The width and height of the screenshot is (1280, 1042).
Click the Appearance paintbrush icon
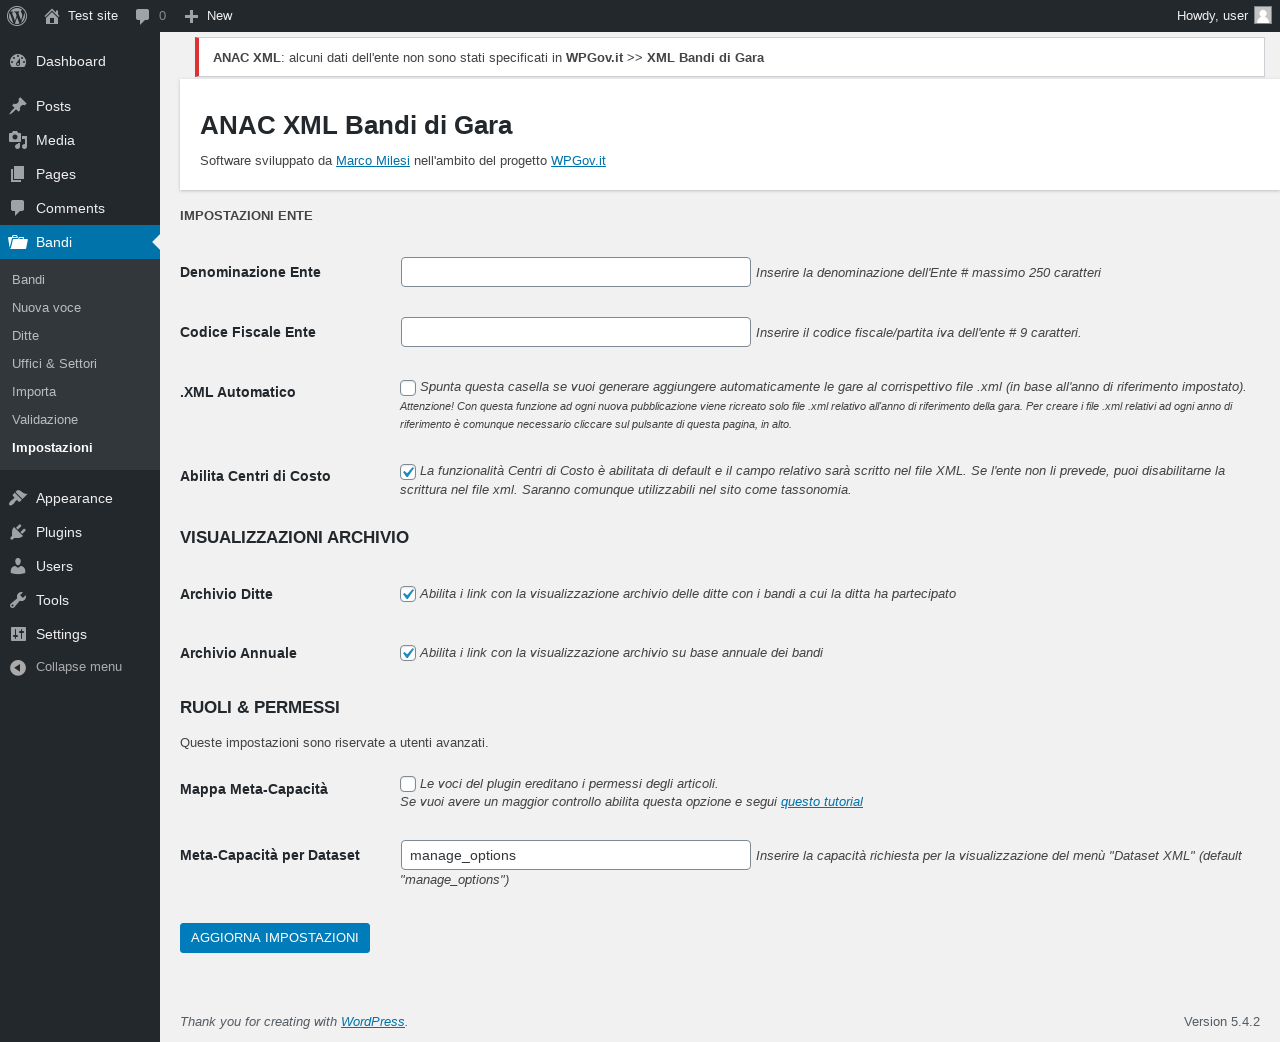(18, 498)
